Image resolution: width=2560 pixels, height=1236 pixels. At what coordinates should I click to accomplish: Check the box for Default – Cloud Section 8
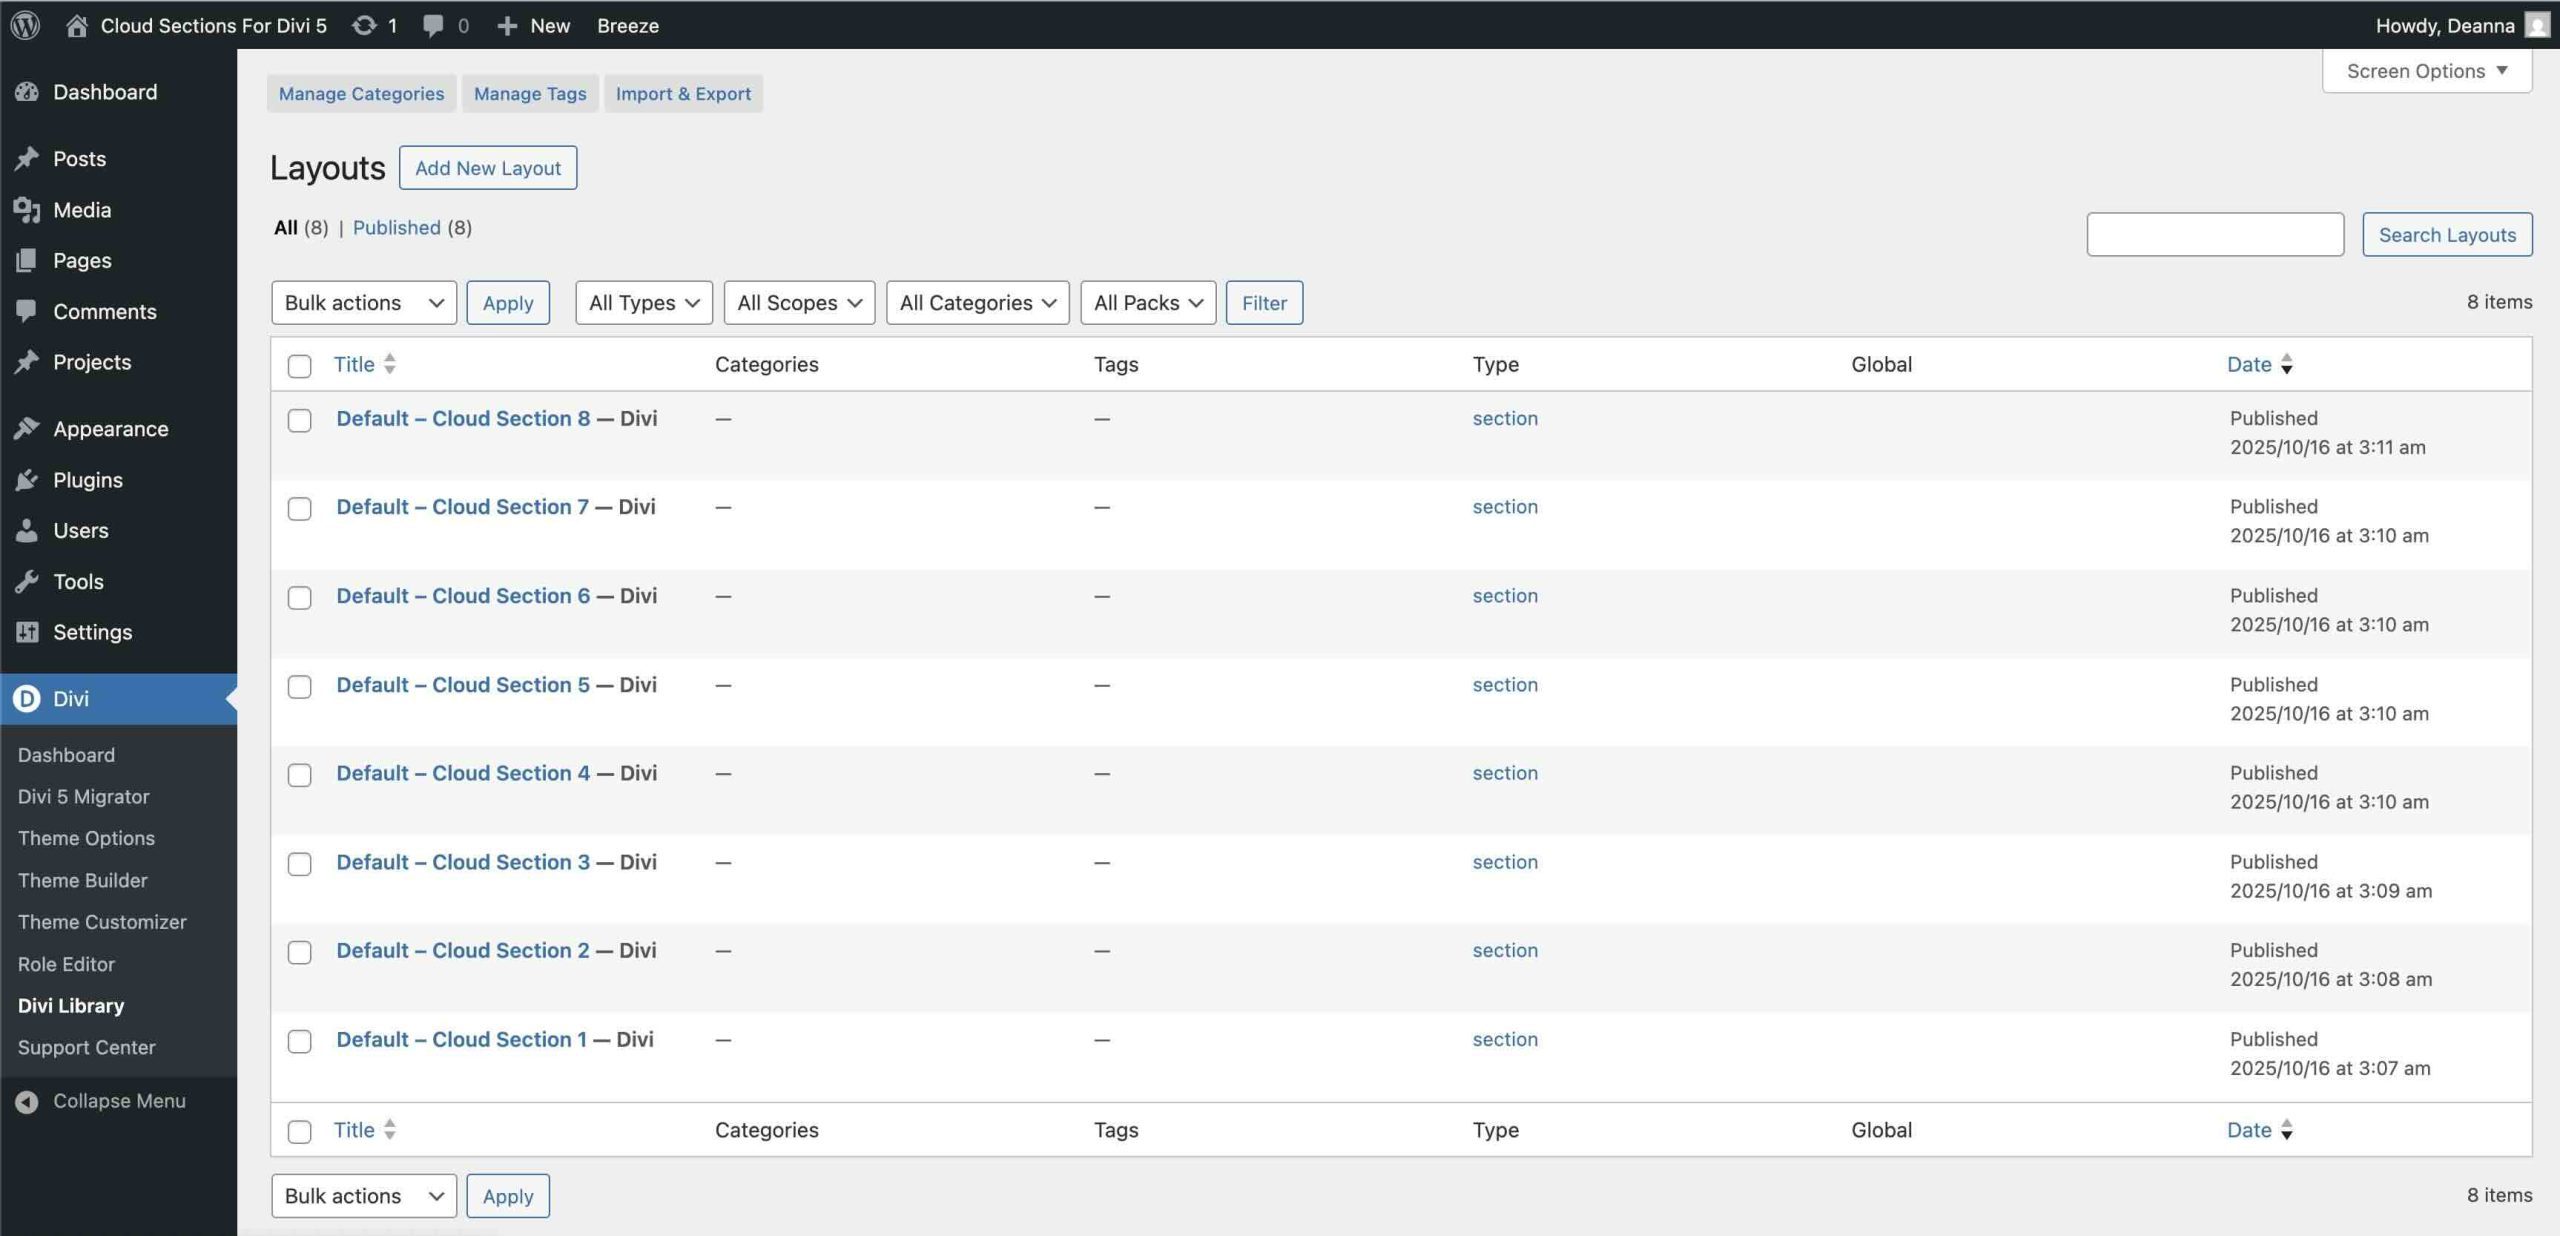click(299, 421)
